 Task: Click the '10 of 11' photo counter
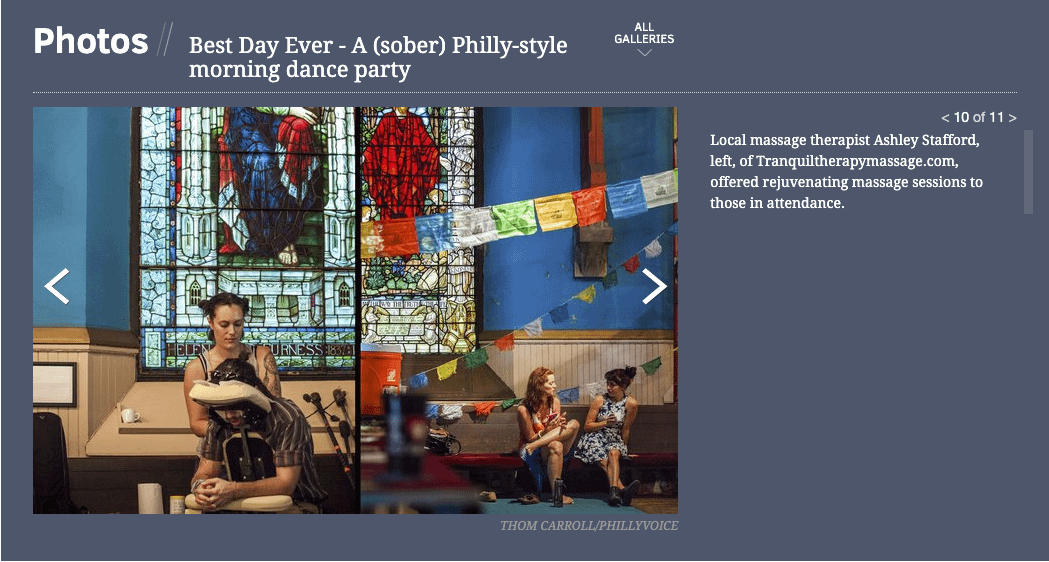[x=979, y=118]
